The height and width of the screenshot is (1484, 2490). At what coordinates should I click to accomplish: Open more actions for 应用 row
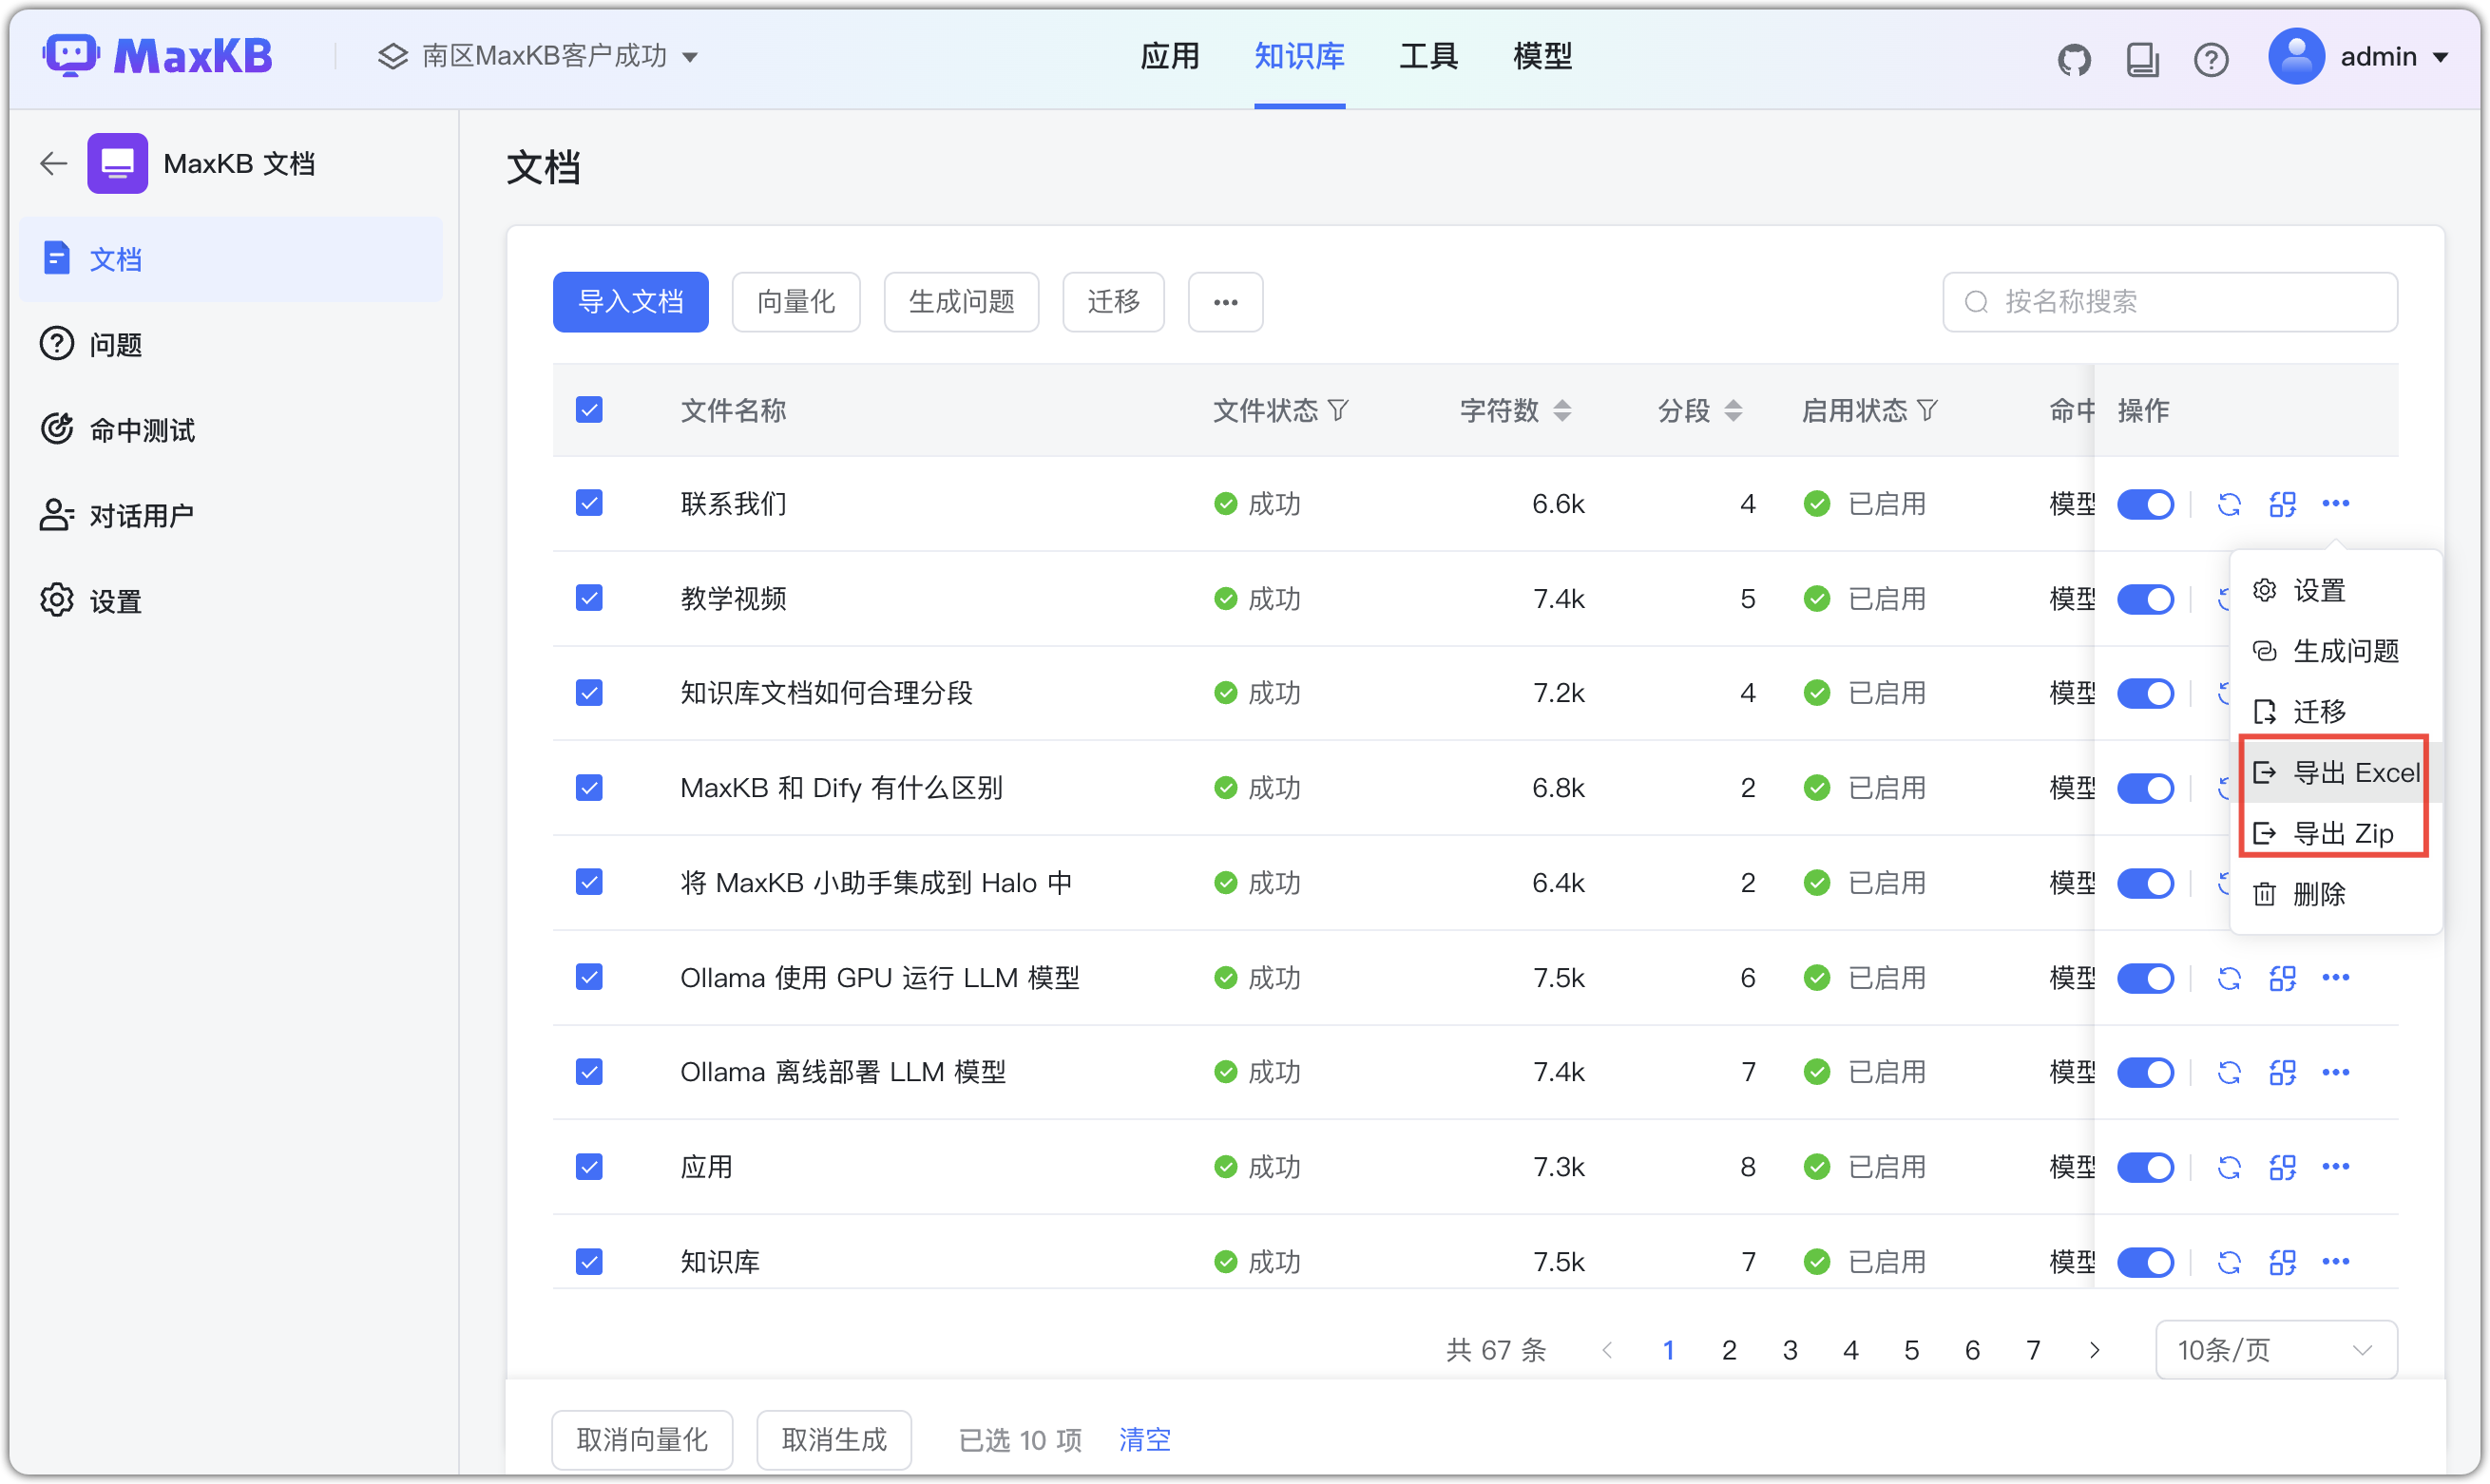tap(2335, 1166)
